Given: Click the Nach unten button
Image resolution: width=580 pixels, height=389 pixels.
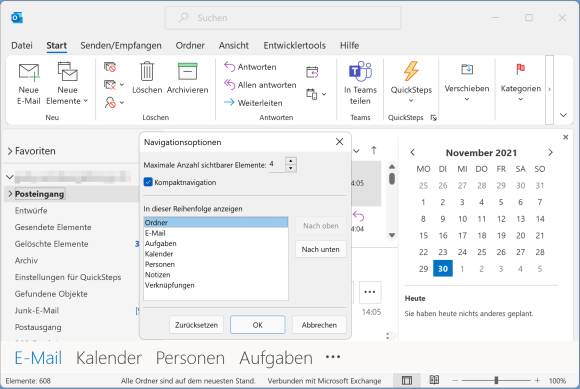Looking at the screenshot, I should (321, 250).
